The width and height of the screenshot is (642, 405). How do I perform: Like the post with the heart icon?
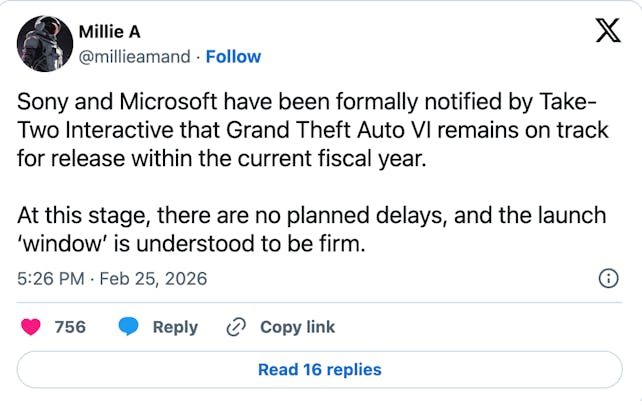pos(32,327)
